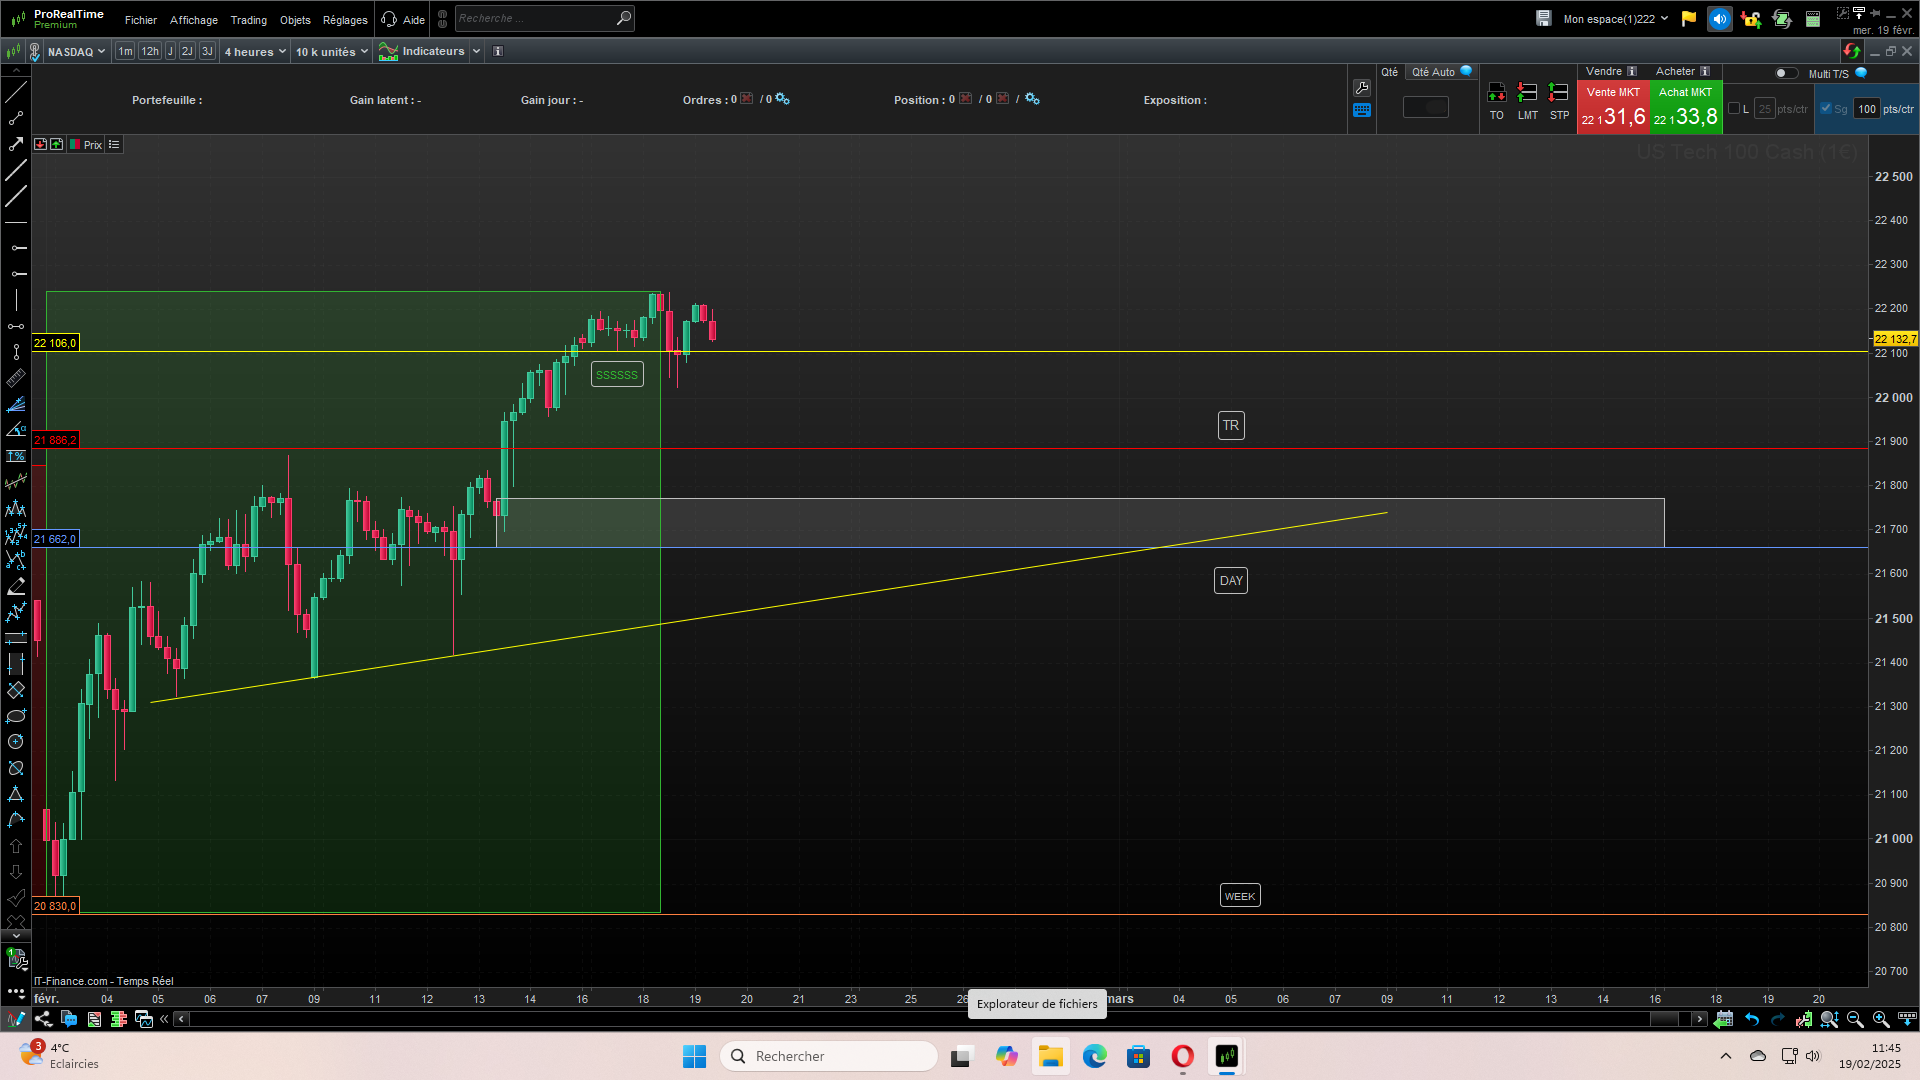Viewport: 1920px width, 1080px height.
Task: Open the NASDAQ instrument dropdown
Action: click(x=76, y=52)
